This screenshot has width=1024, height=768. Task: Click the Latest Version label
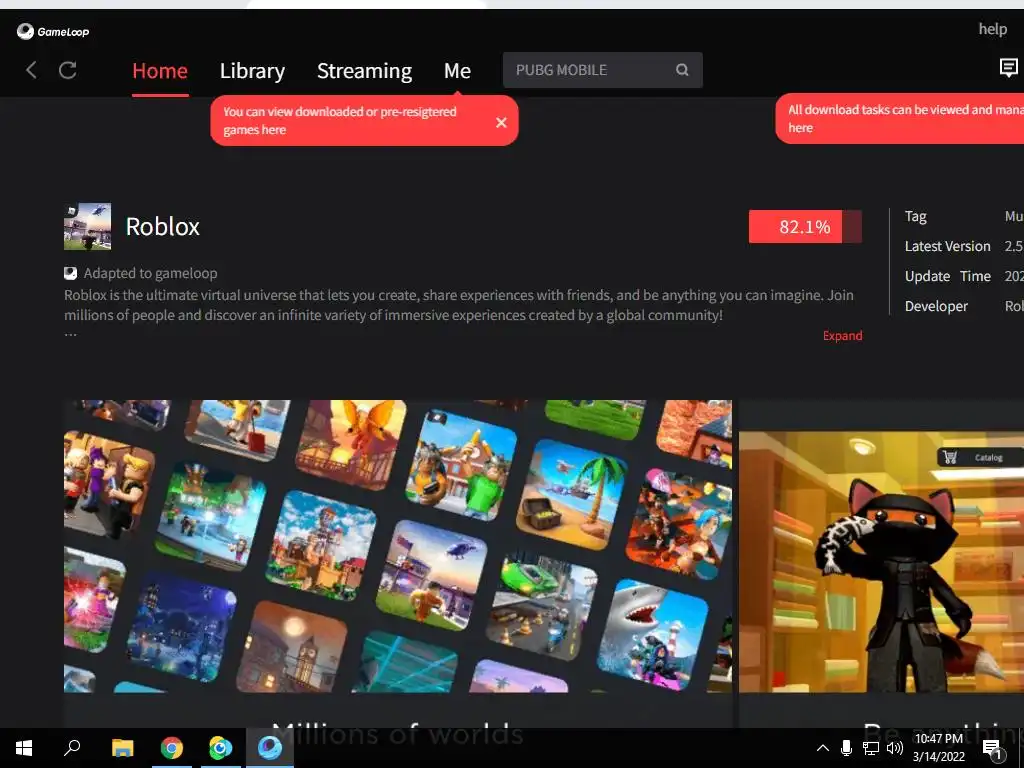tap(948, 246)
